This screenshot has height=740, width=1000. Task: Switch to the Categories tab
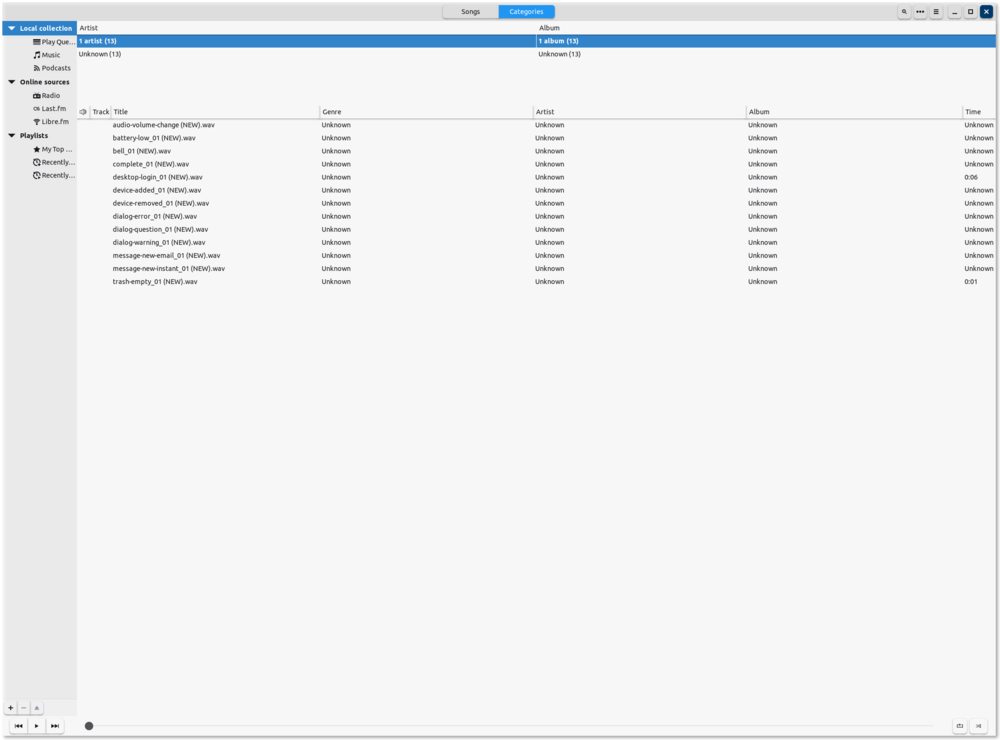tap(526, 12)
